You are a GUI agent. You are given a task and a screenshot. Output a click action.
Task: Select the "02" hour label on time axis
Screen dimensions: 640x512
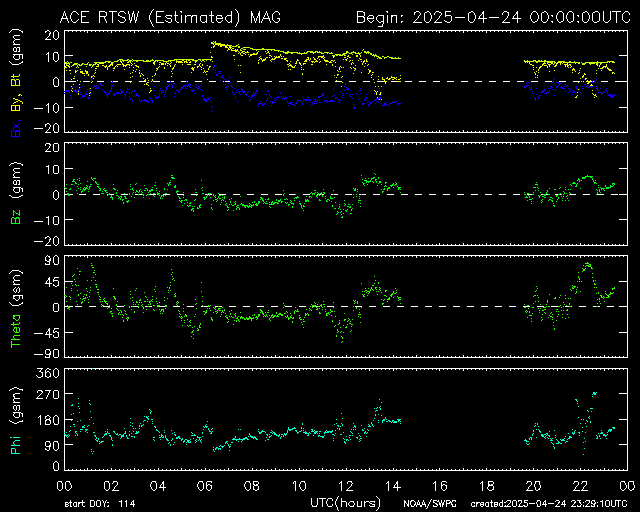pos(111,486)
